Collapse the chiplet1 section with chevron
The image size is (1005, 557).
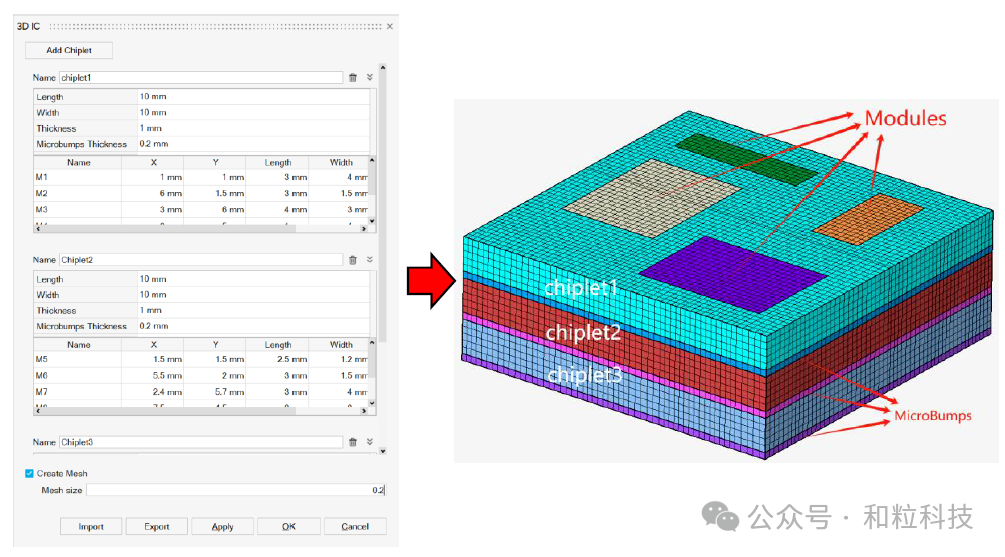[x=370, y=77]
